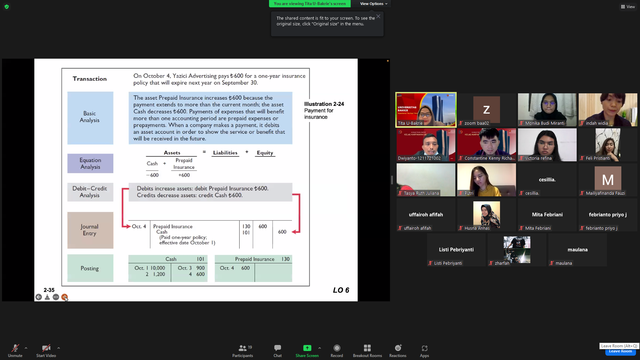Select Victoria refina's video tile

pos(547,145)
